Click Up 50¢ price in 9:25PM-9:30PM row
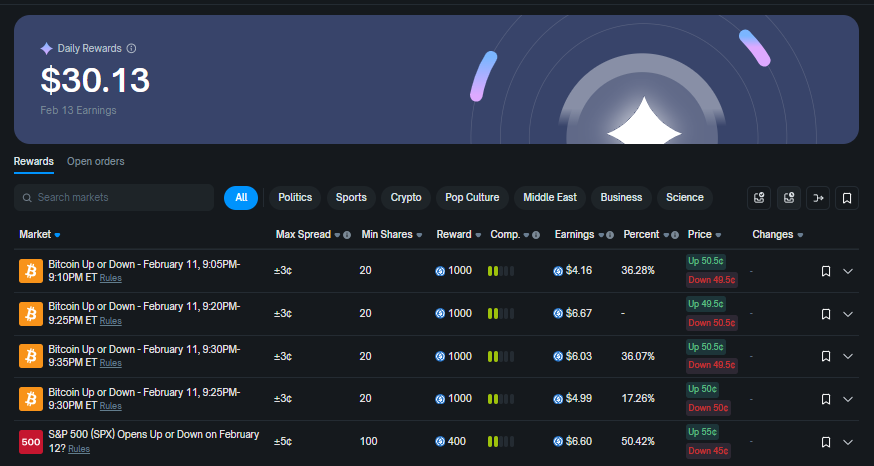 click(x=702, y=389)
